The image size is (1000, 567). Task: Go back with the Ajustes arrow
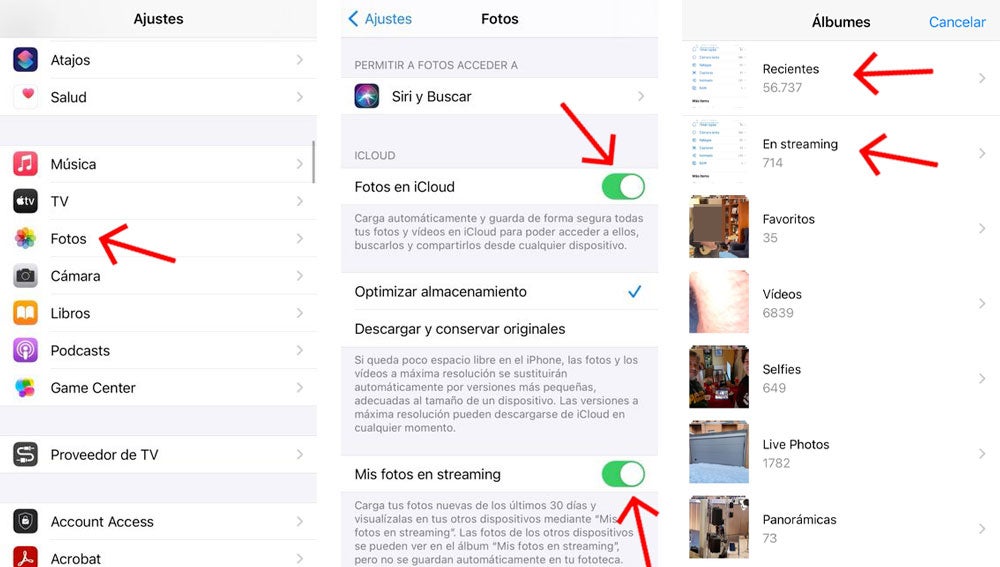[353, 18]
